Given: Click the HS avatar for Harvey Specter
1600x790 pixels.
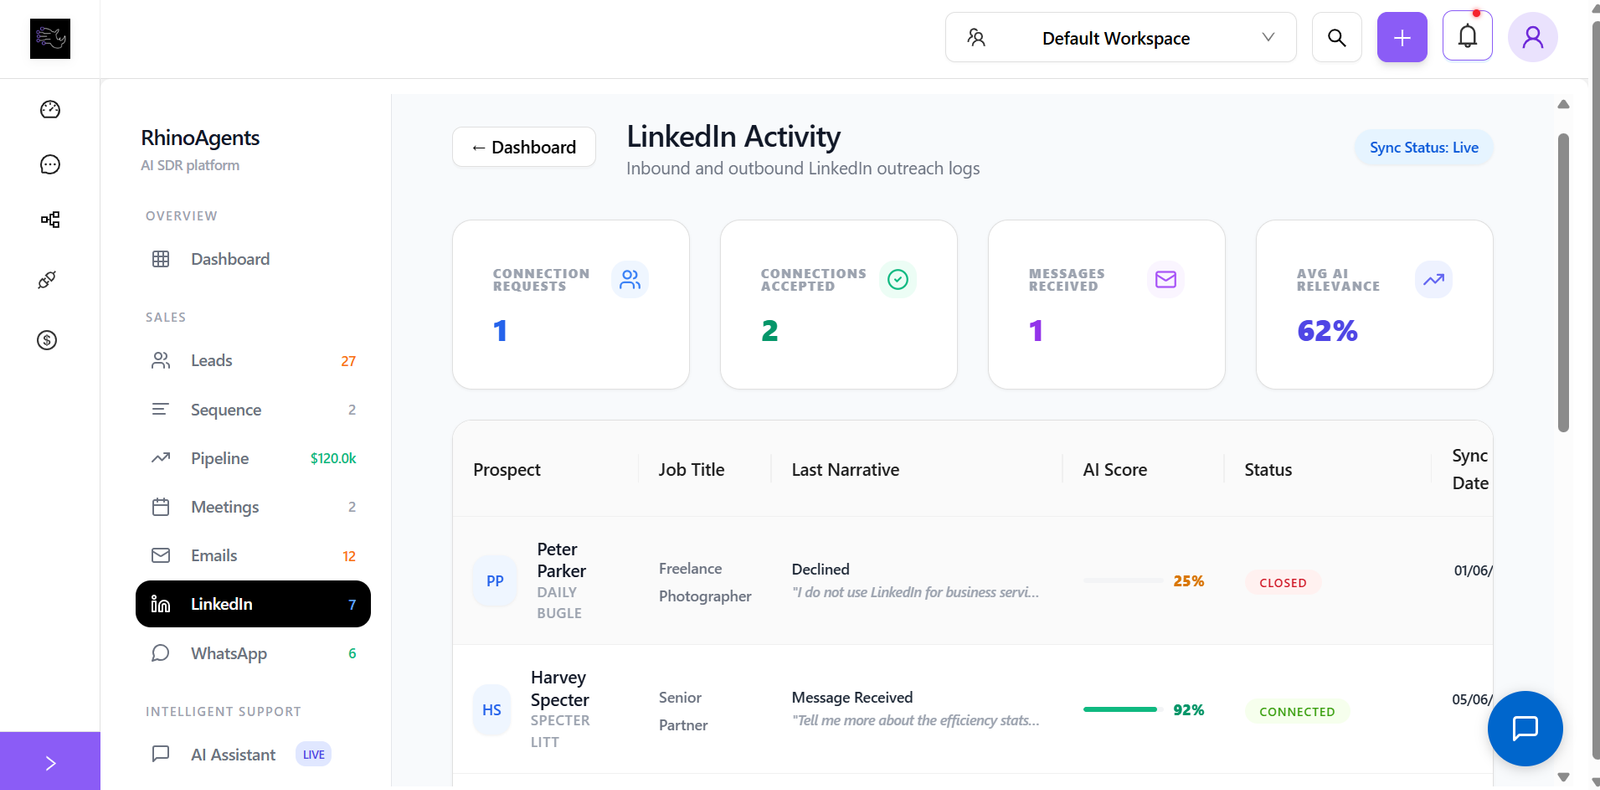Looking at the screenshot, I should tap(492, 710).
